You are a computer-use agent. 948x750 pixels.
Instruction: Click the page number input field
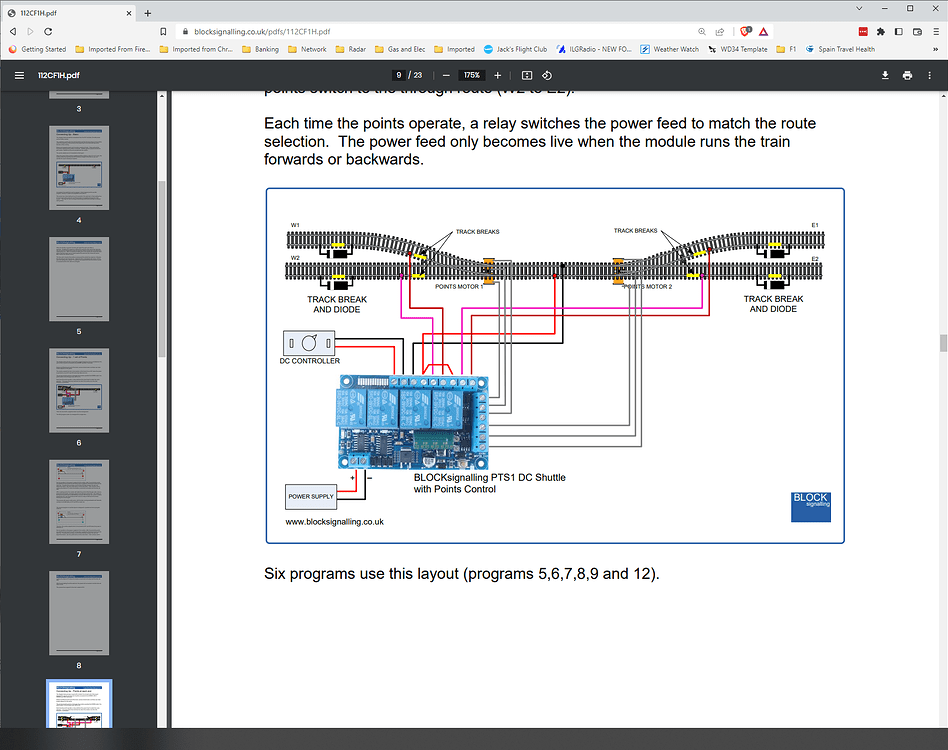(x=400, y=74)
